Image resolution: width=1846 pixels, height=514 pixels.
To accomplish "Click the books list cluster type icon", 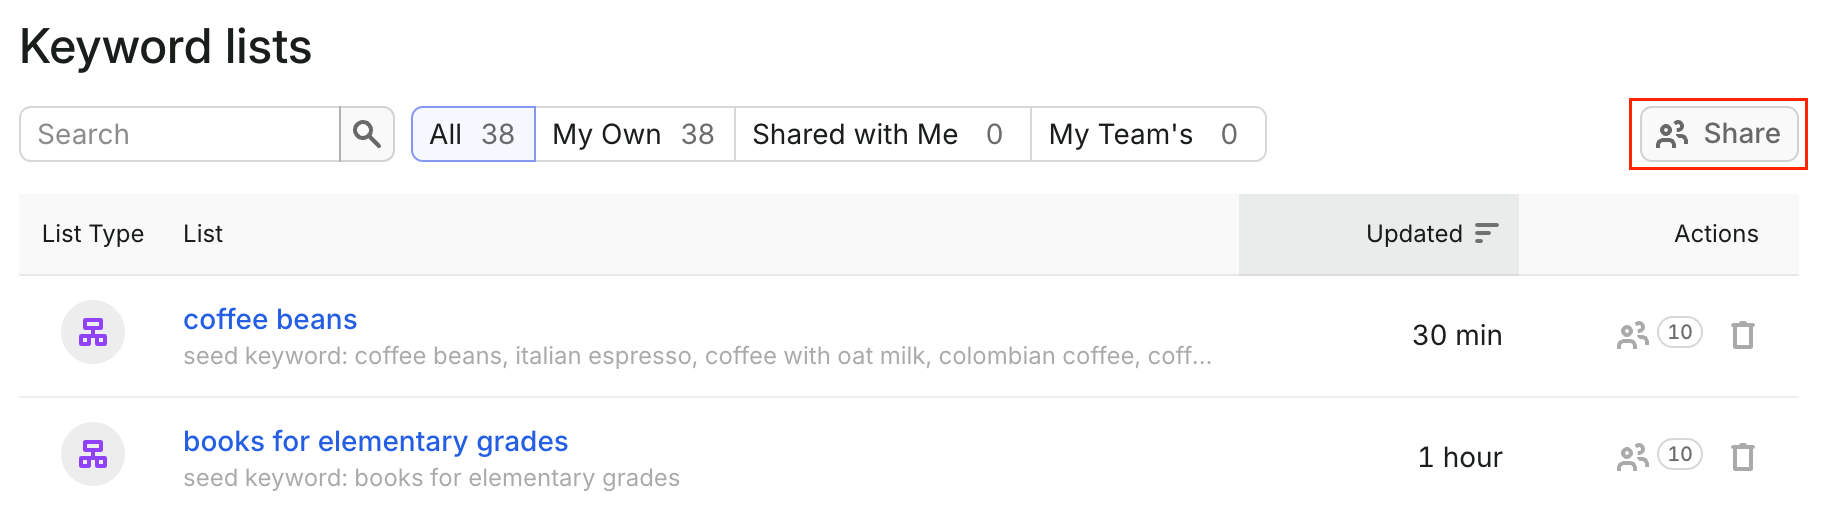I will coord(93,454).
